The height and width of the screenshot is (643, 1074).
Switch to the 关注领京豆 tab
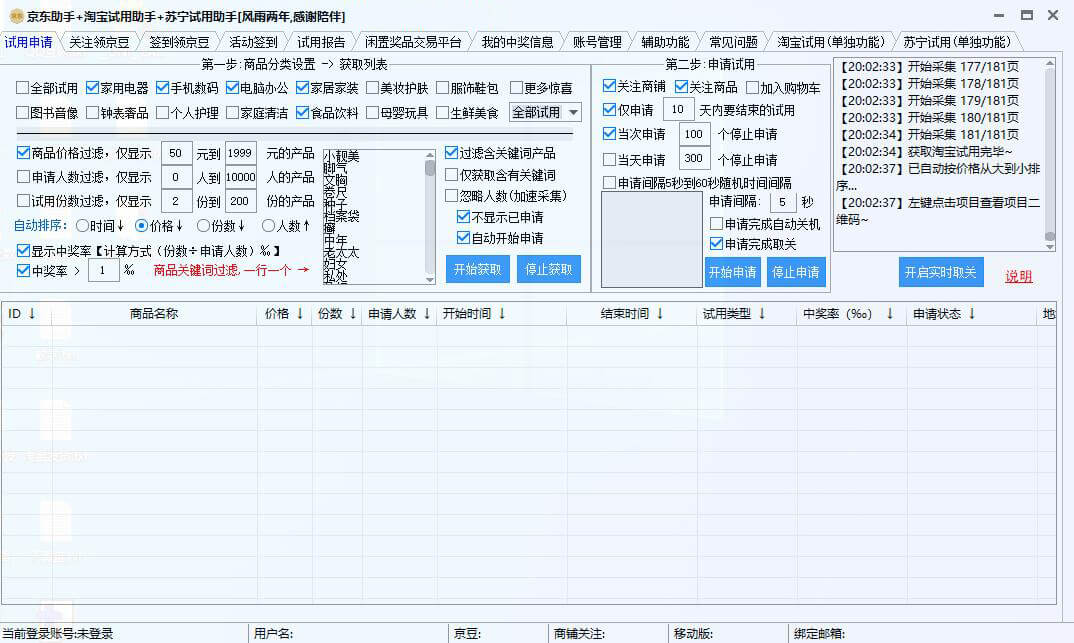click(99, 42)
